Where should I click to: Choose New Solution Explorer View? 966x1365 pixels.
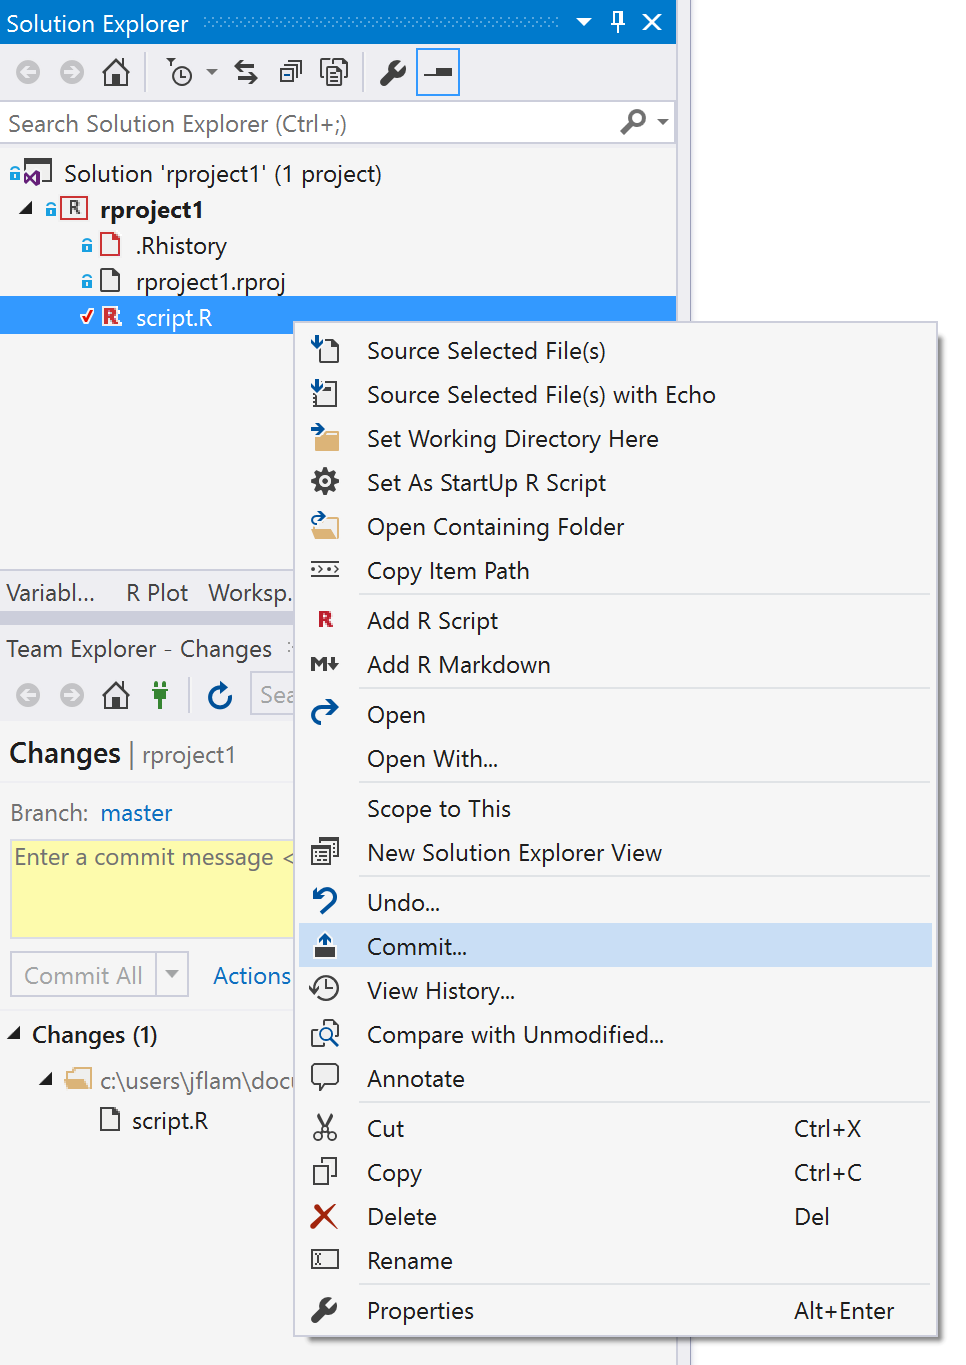pyautogui.click(x=615, y=853)
